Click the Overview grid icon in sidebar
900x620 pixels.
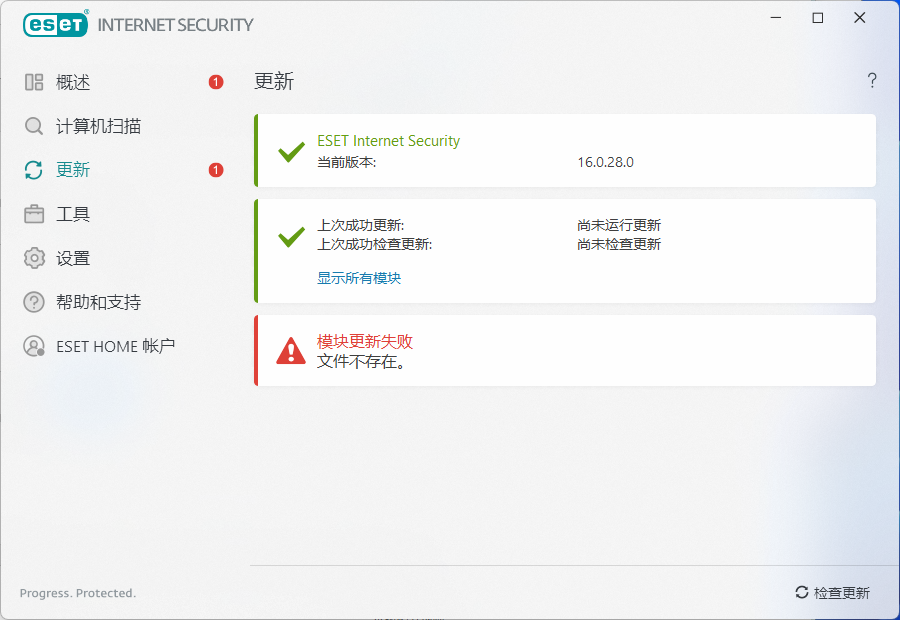tap(34, 82)
